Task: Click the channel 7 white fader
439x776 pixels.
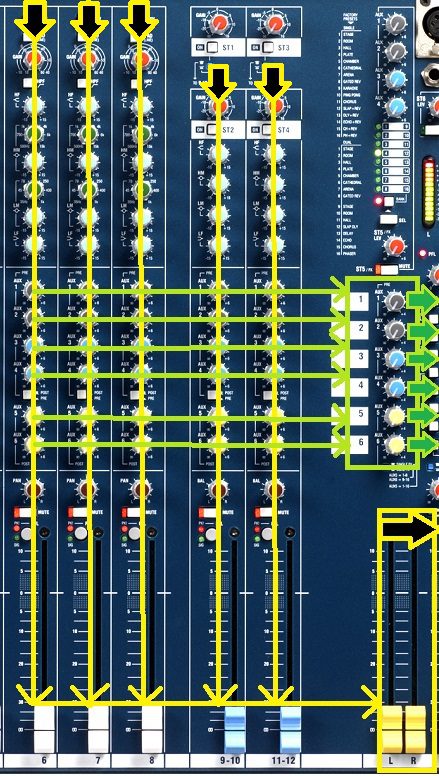Action: tap(98, 729)
